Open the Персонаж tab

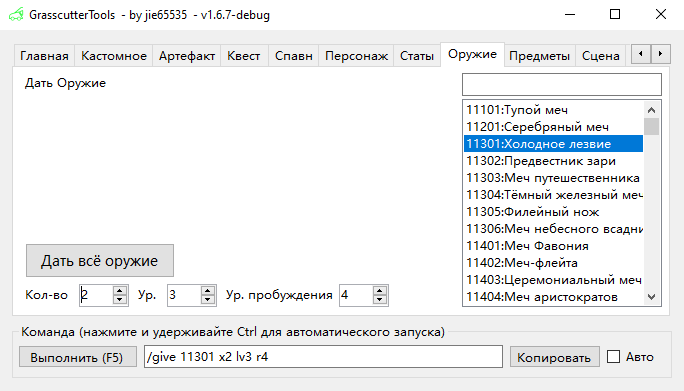[356, 56]
